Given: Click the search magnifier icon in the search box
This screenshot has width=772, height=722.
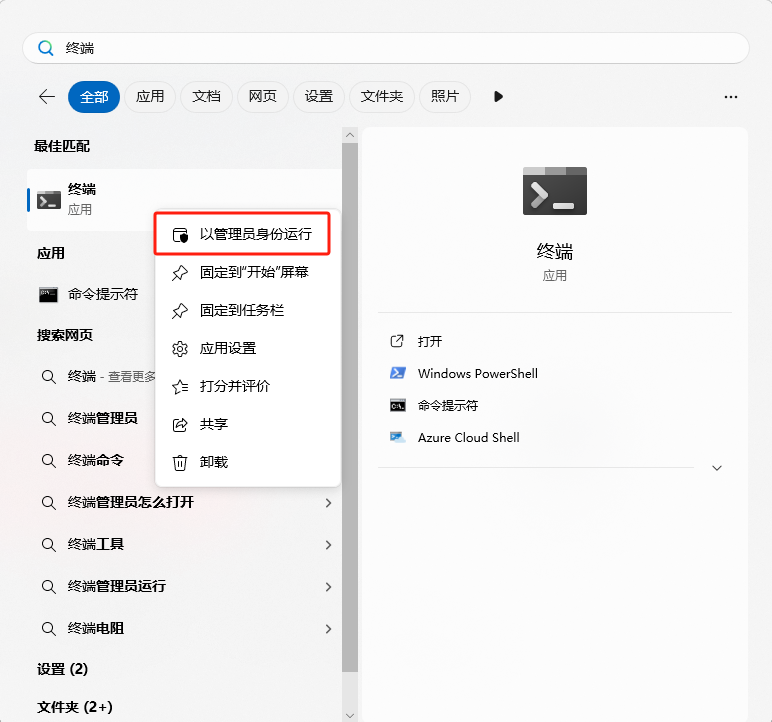Looking at the screenshot, I should [x=46, y=48].
